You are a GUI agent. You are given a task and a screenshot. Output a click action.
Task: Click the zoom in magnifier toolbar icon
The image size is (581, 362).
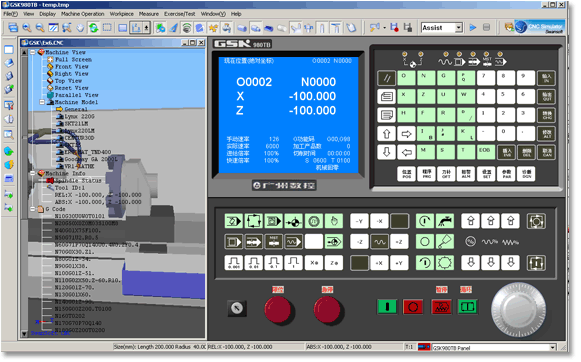[27, 28]
